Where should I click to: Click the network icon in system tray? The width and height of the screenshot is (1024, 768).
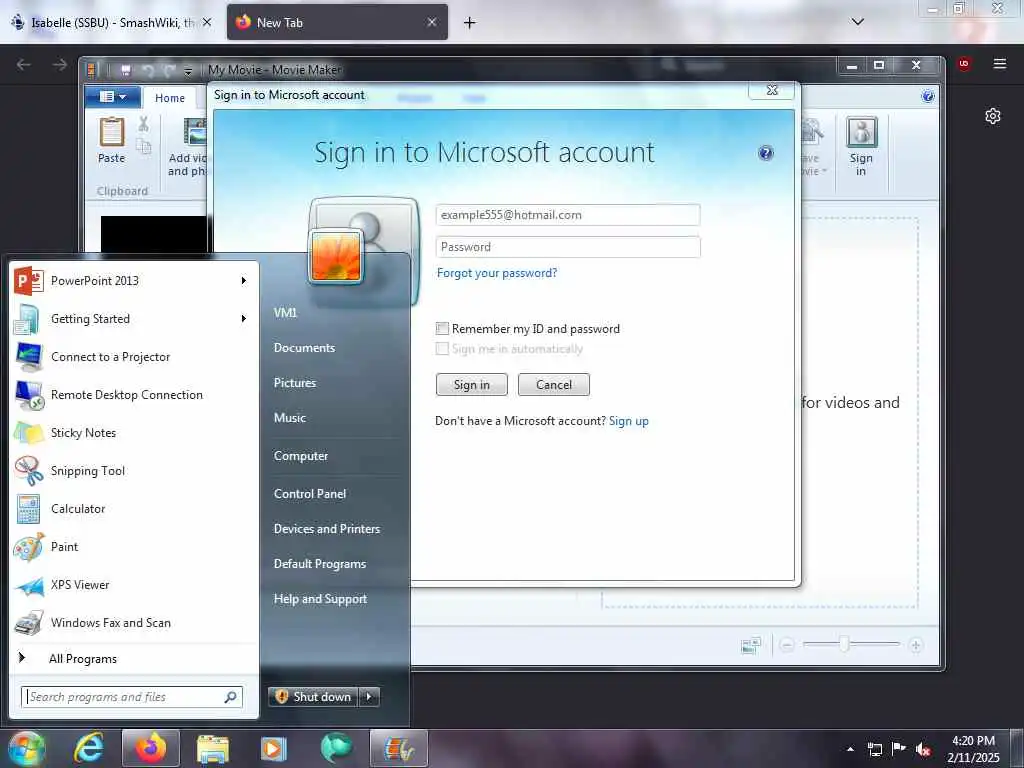(874, 749)
